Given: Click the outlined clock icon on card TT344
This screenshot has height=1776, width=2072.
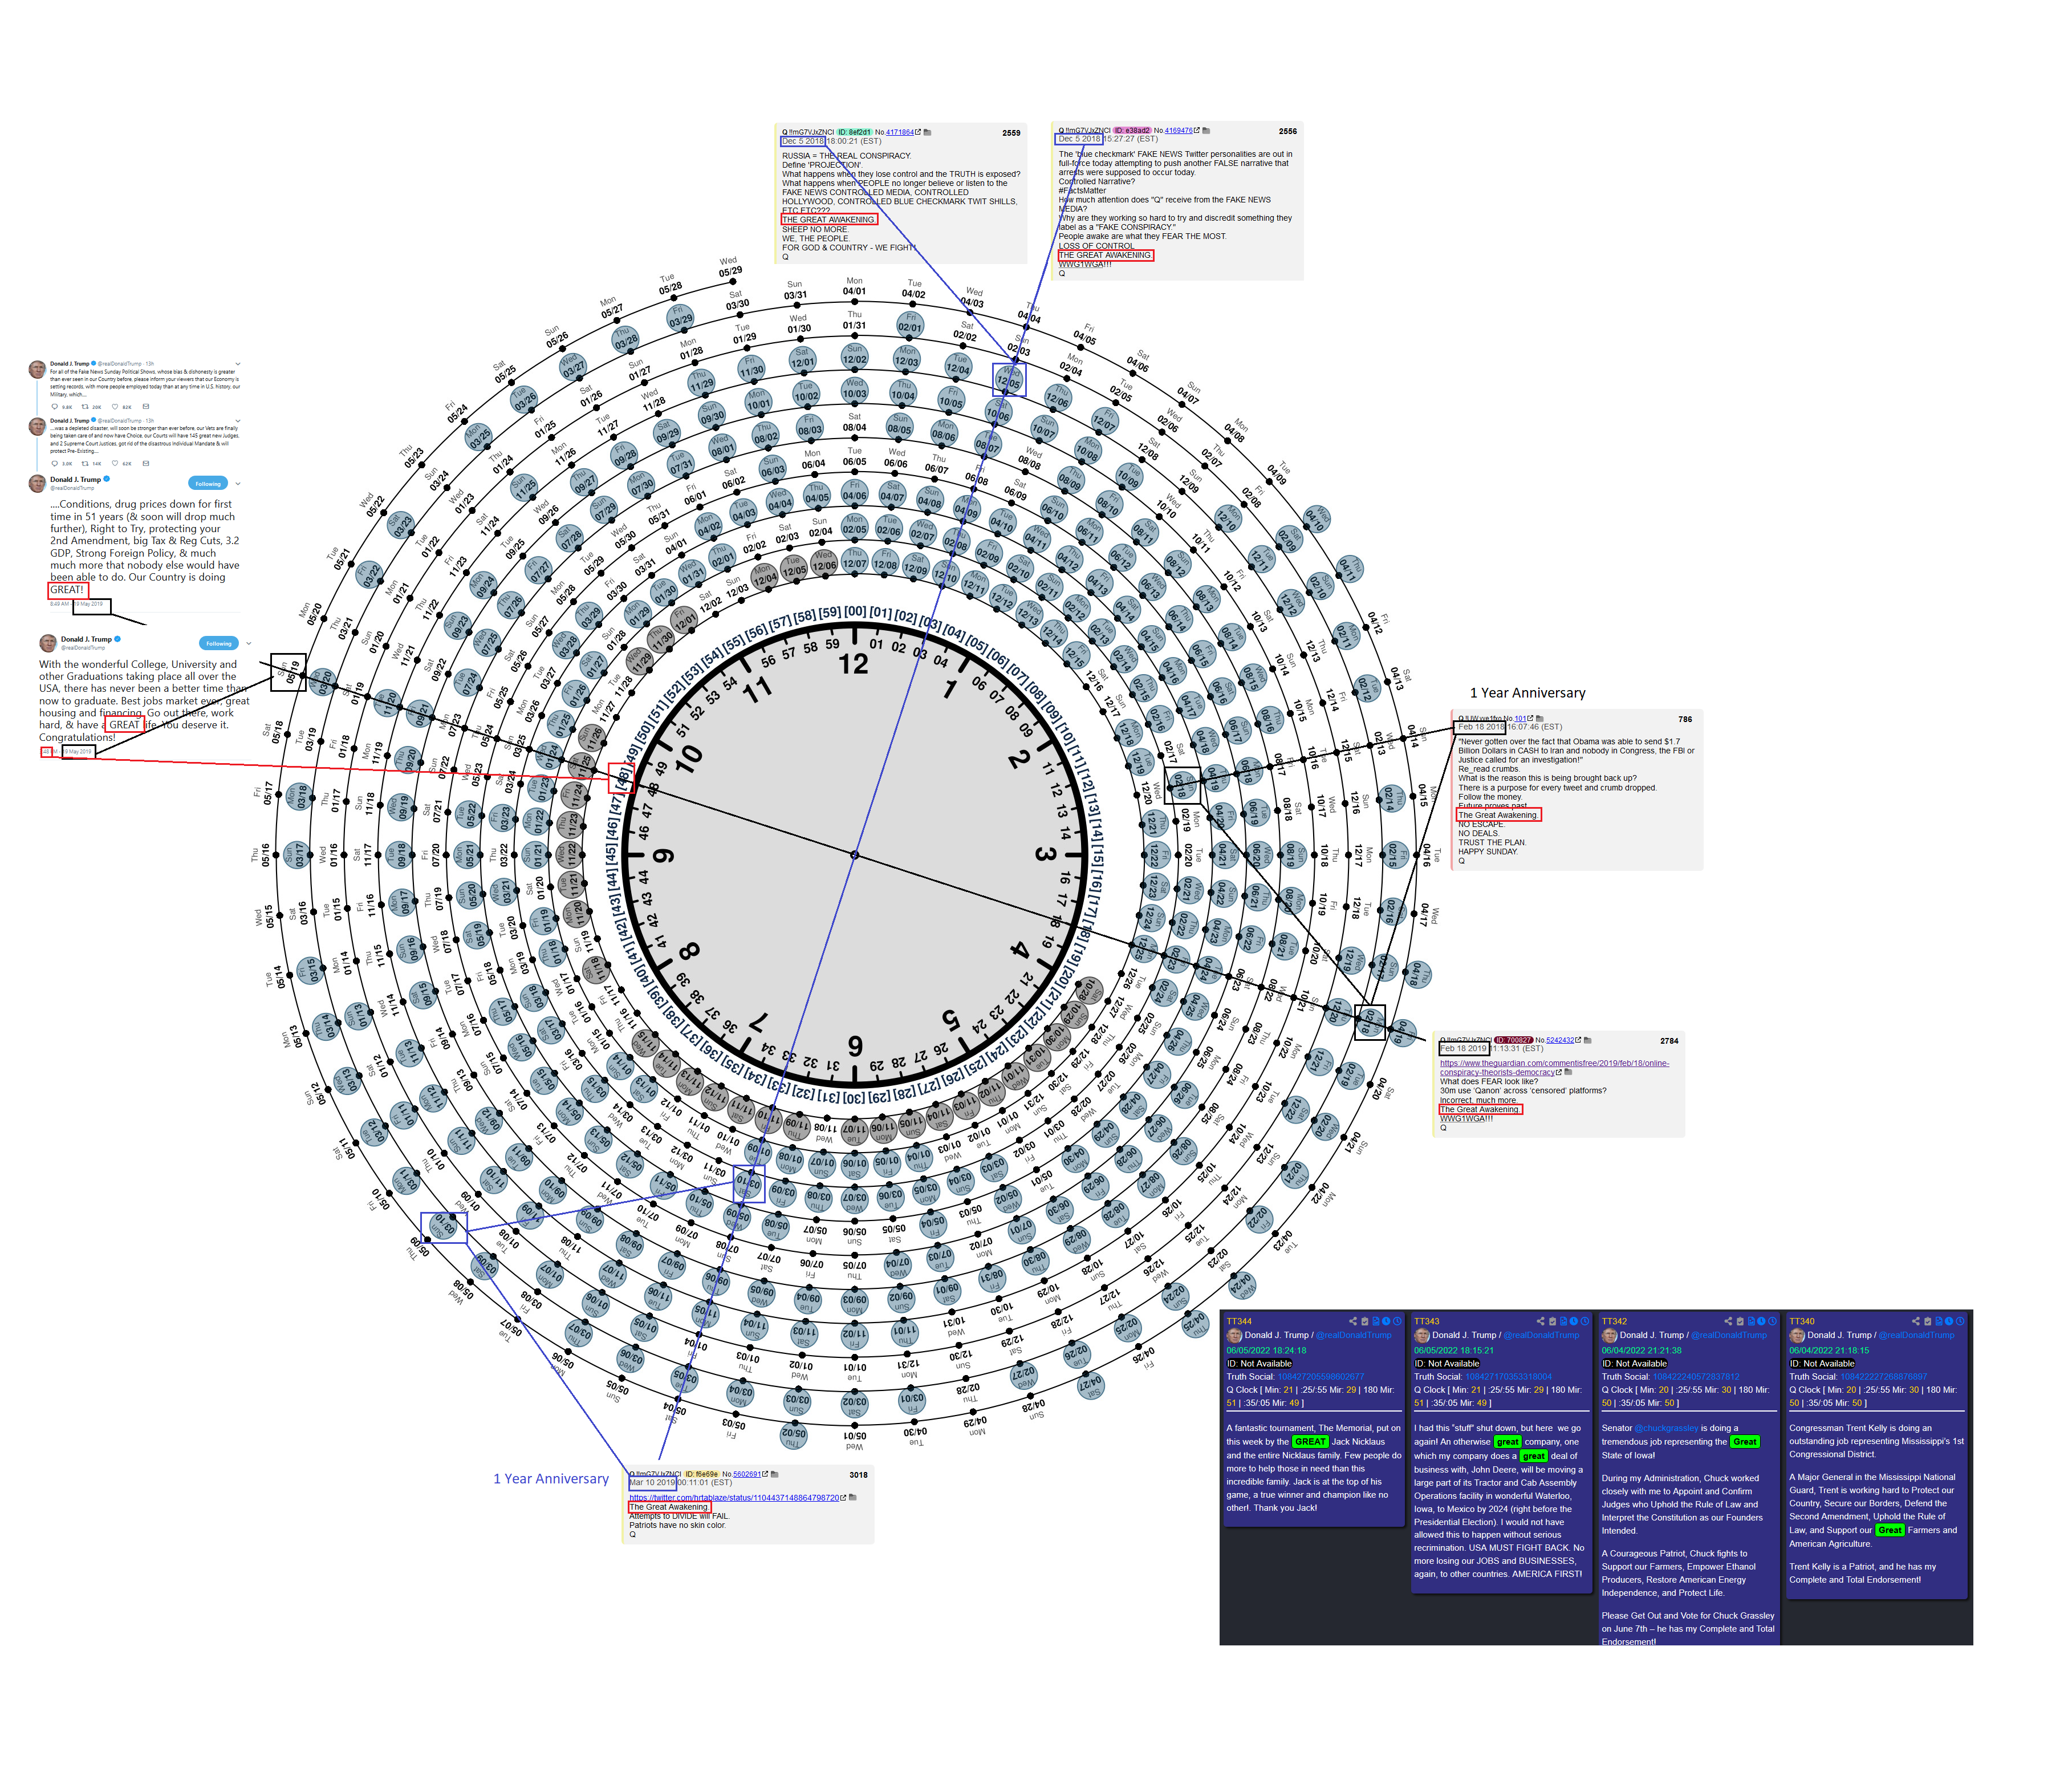Looking at the screenshot, I should click(1398, 1321).
